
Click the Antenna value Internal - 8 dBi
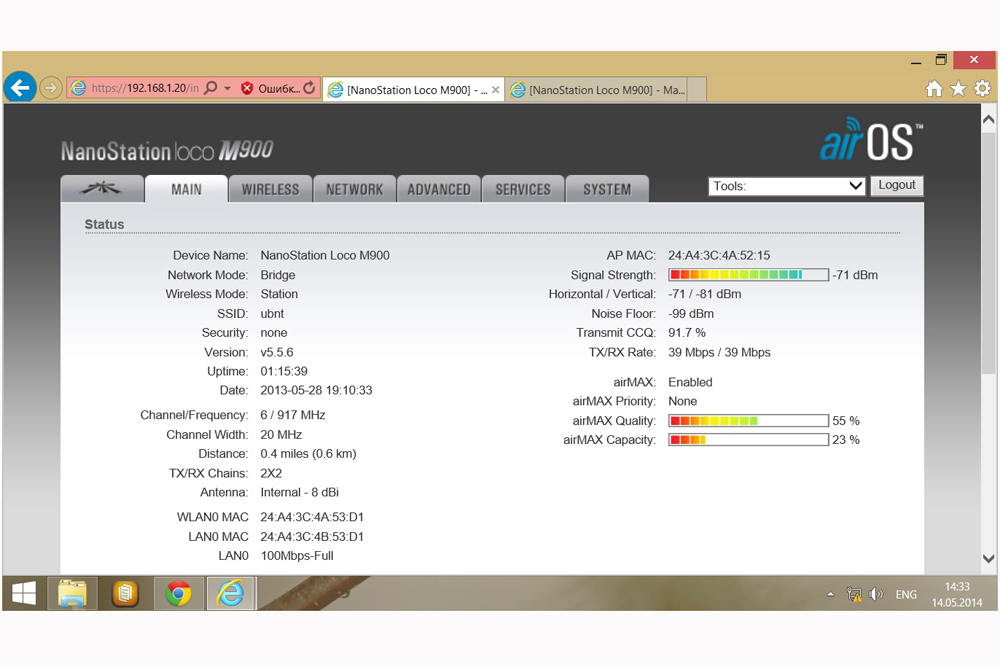pos(300,492)
